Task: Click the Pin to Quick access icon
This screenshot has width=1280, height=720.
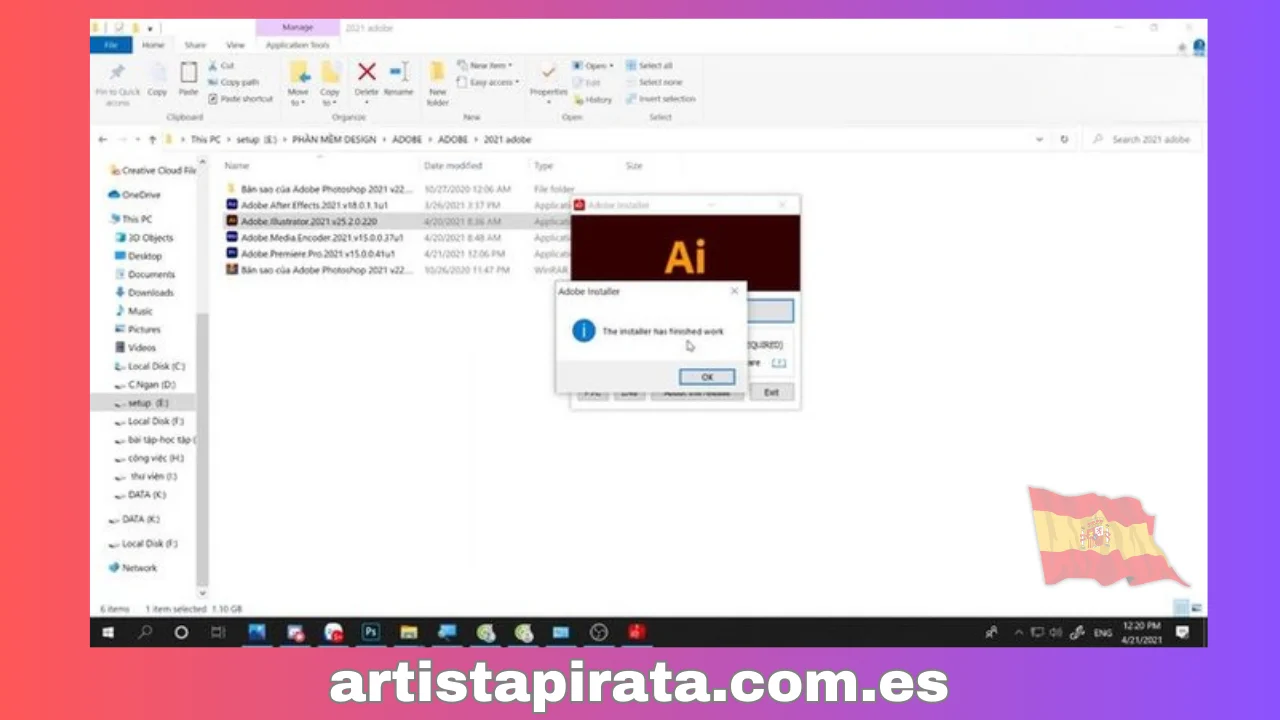Action: coord(118,72)
